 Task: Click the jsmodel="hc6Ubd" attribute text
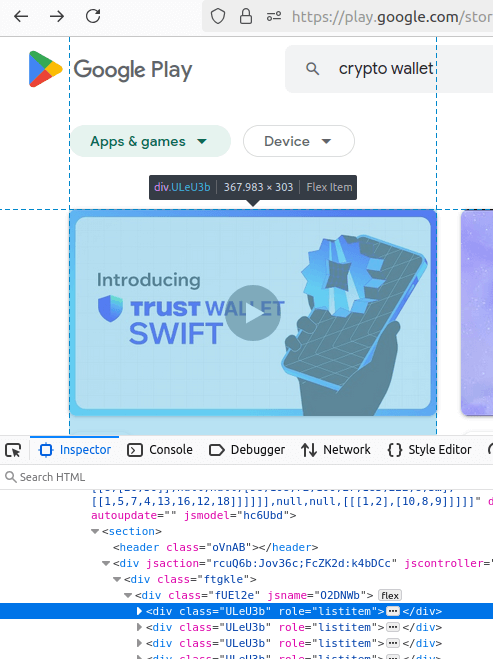click(237, 516)
